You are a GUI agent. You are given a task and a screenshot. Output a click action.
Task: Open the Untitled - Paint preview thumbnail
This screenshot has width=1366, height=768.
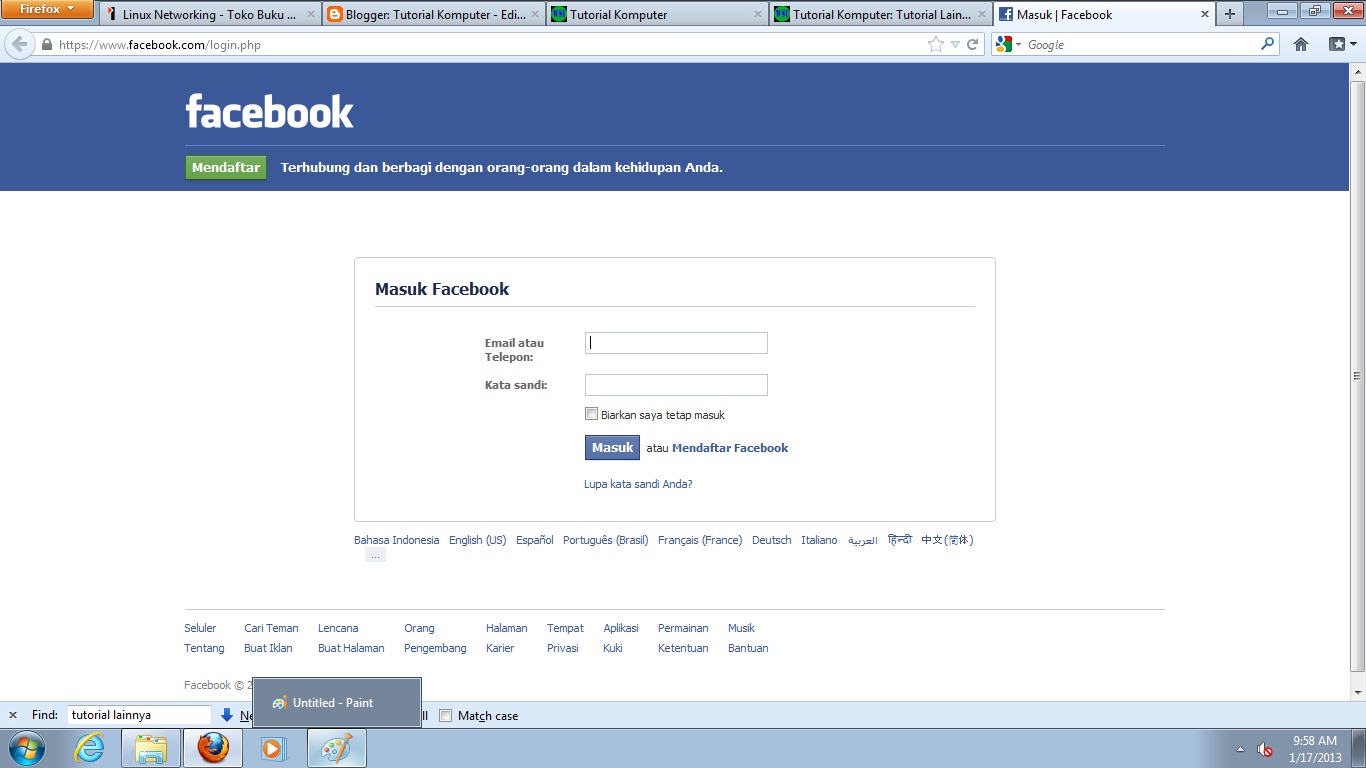coord(337,702)
